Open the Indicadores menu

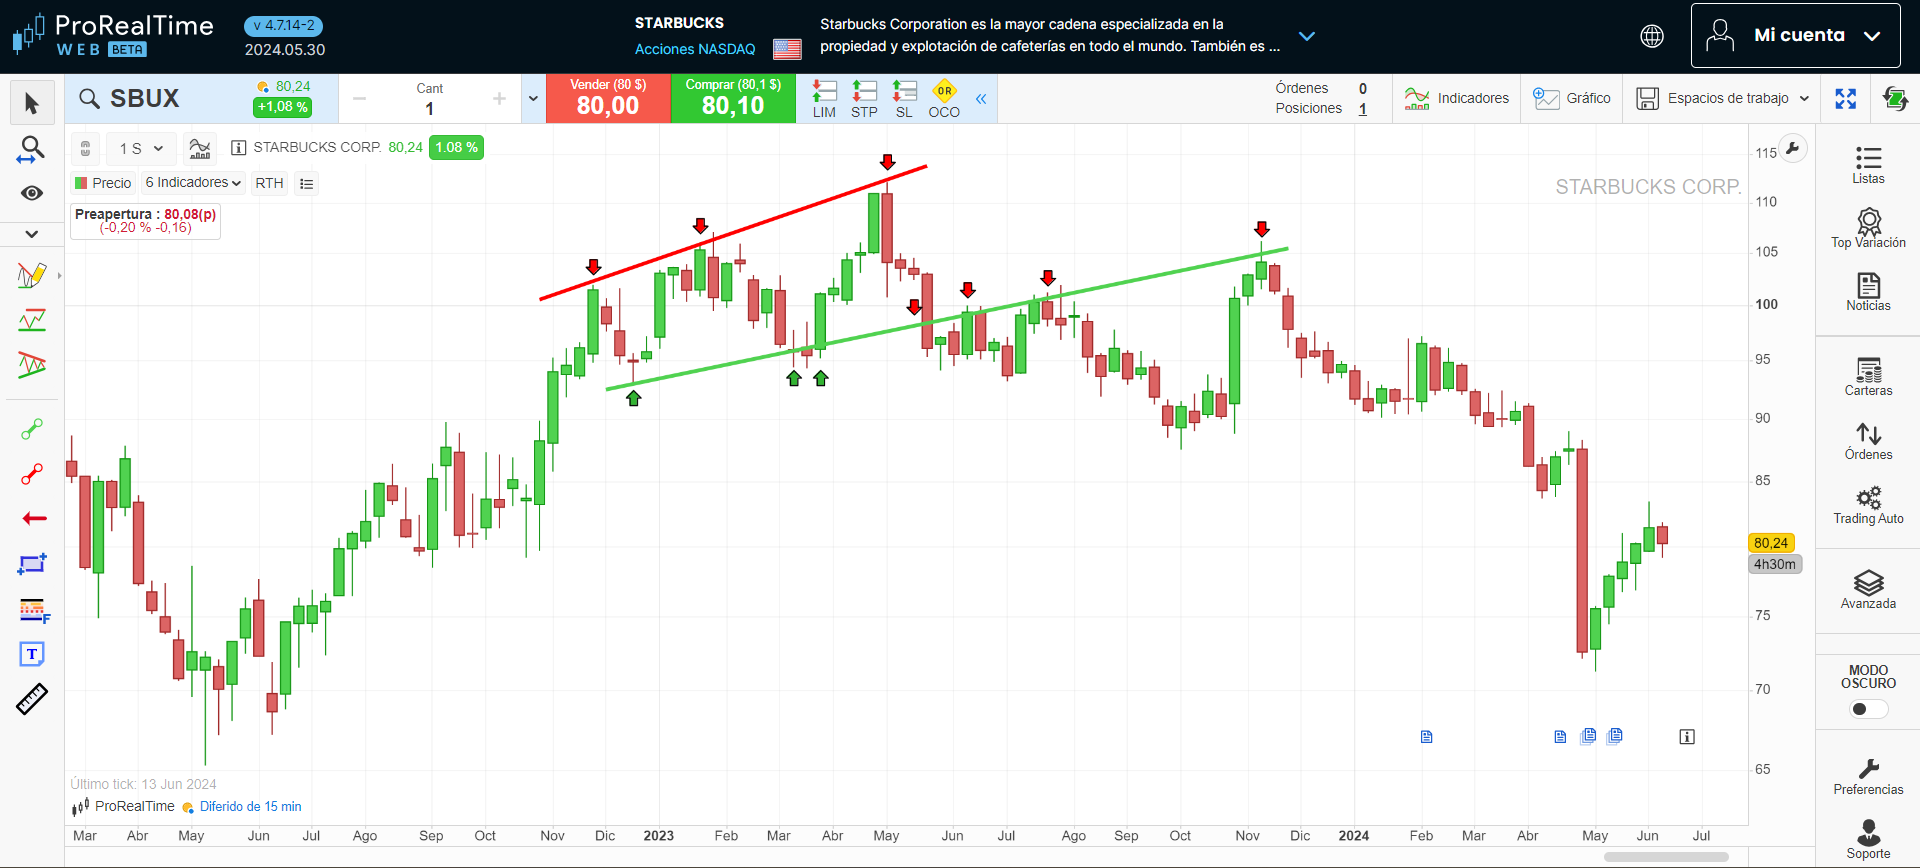pyautogui.click(x=1457, y=98)
